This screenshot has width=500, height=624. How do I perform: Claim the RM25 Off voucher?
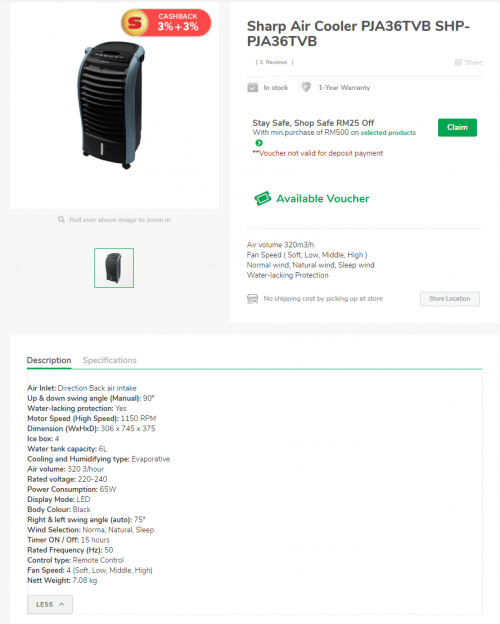457,127
